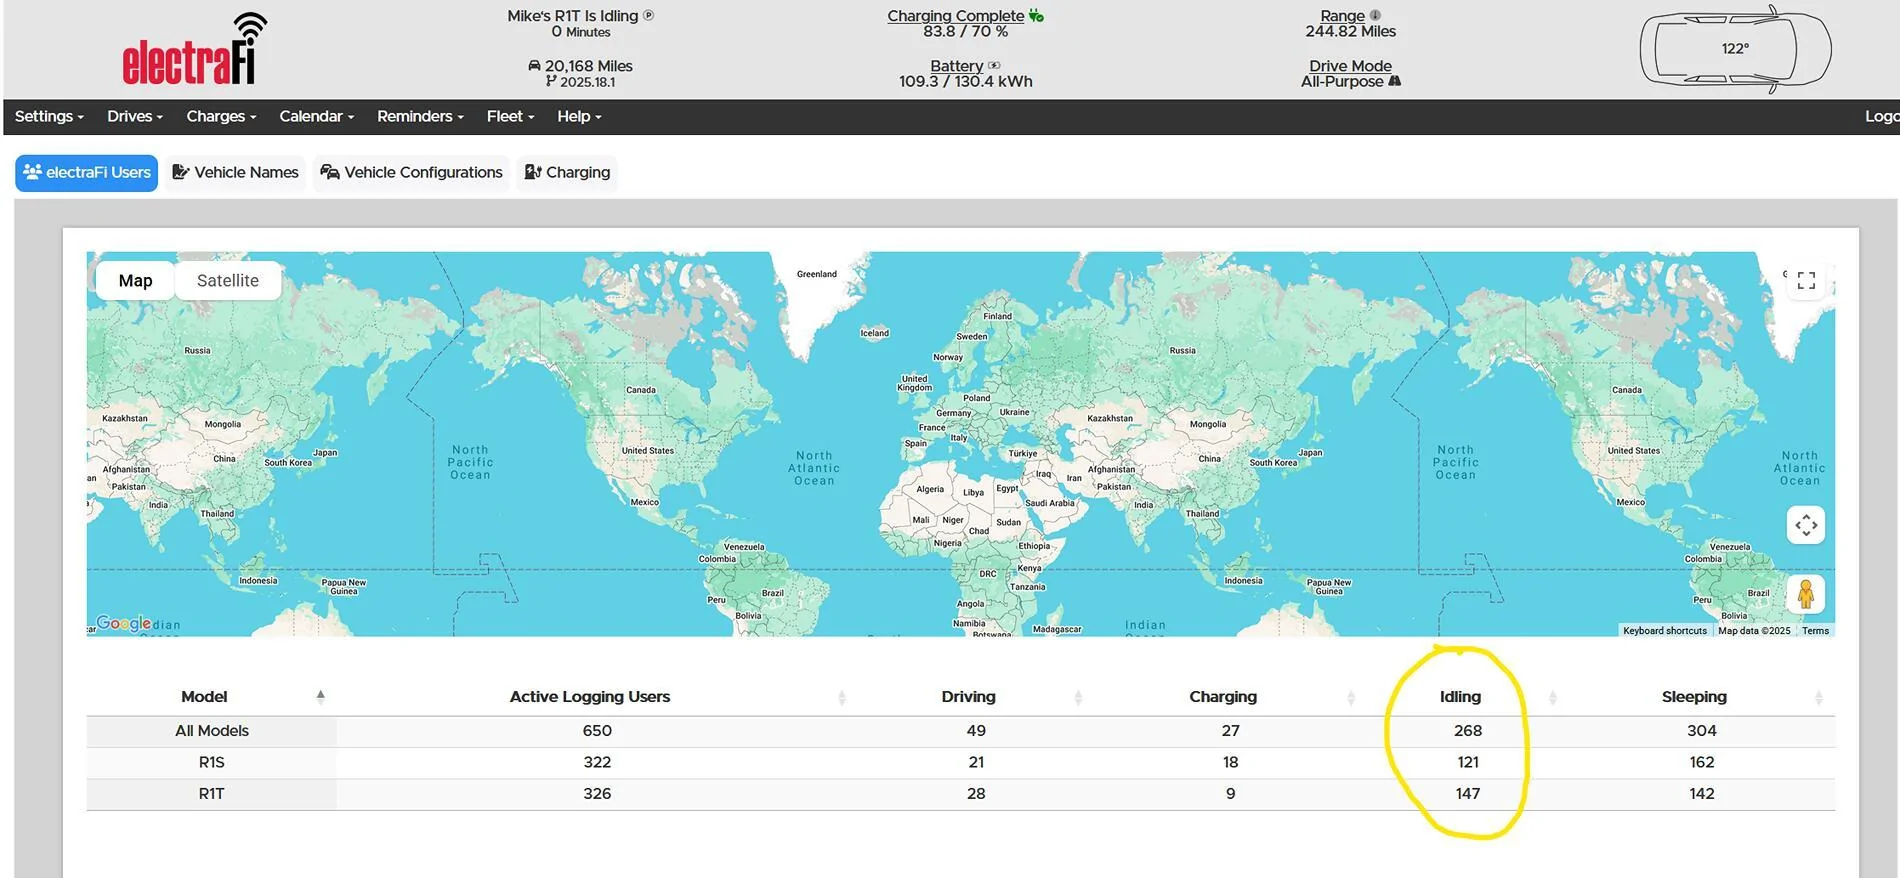
Task: Open the Reminders dropdown menu
Action: coord(420,117)
